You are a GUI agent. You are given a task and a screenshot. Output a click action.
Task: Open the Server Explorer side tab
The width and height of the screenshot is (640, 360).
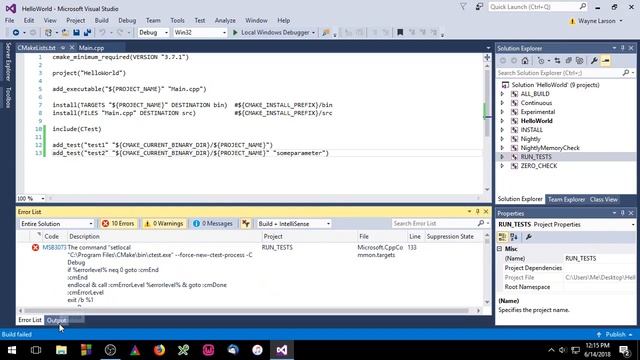[x=8, y=62]
